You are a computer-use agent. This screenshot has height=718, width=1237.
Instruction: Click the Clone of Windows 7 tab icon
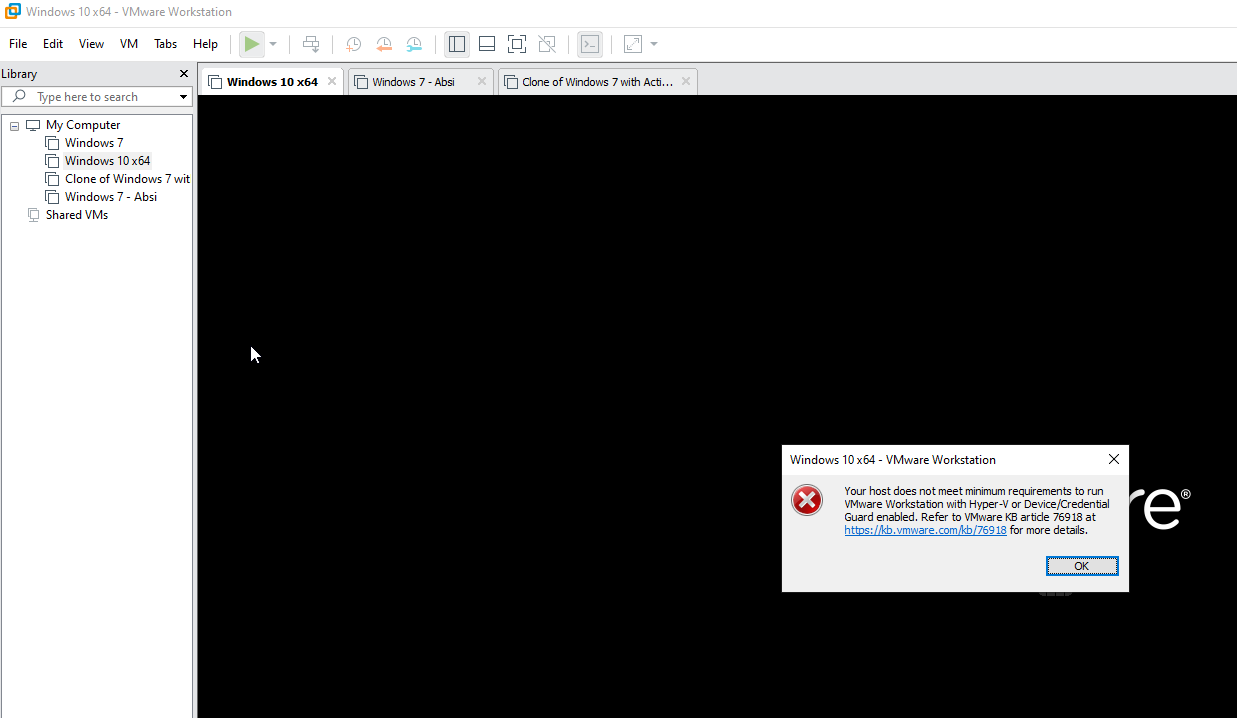[x=511, y=82]
